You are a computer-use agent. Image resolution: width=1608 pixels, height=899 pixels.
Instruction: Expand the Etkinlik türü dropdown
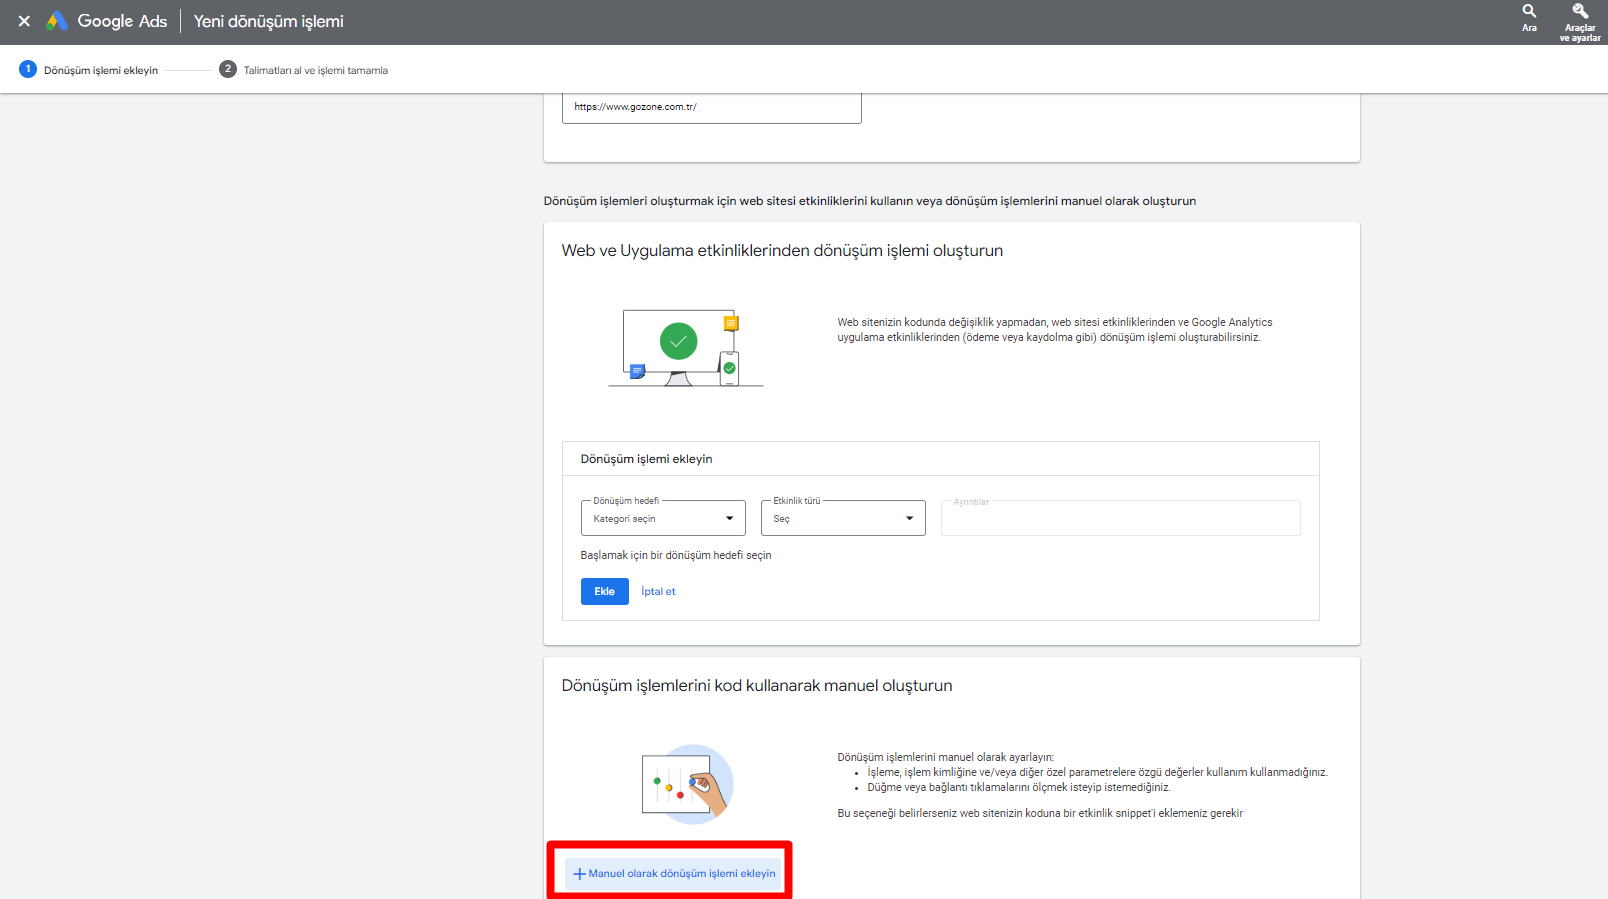pos(842,518)
